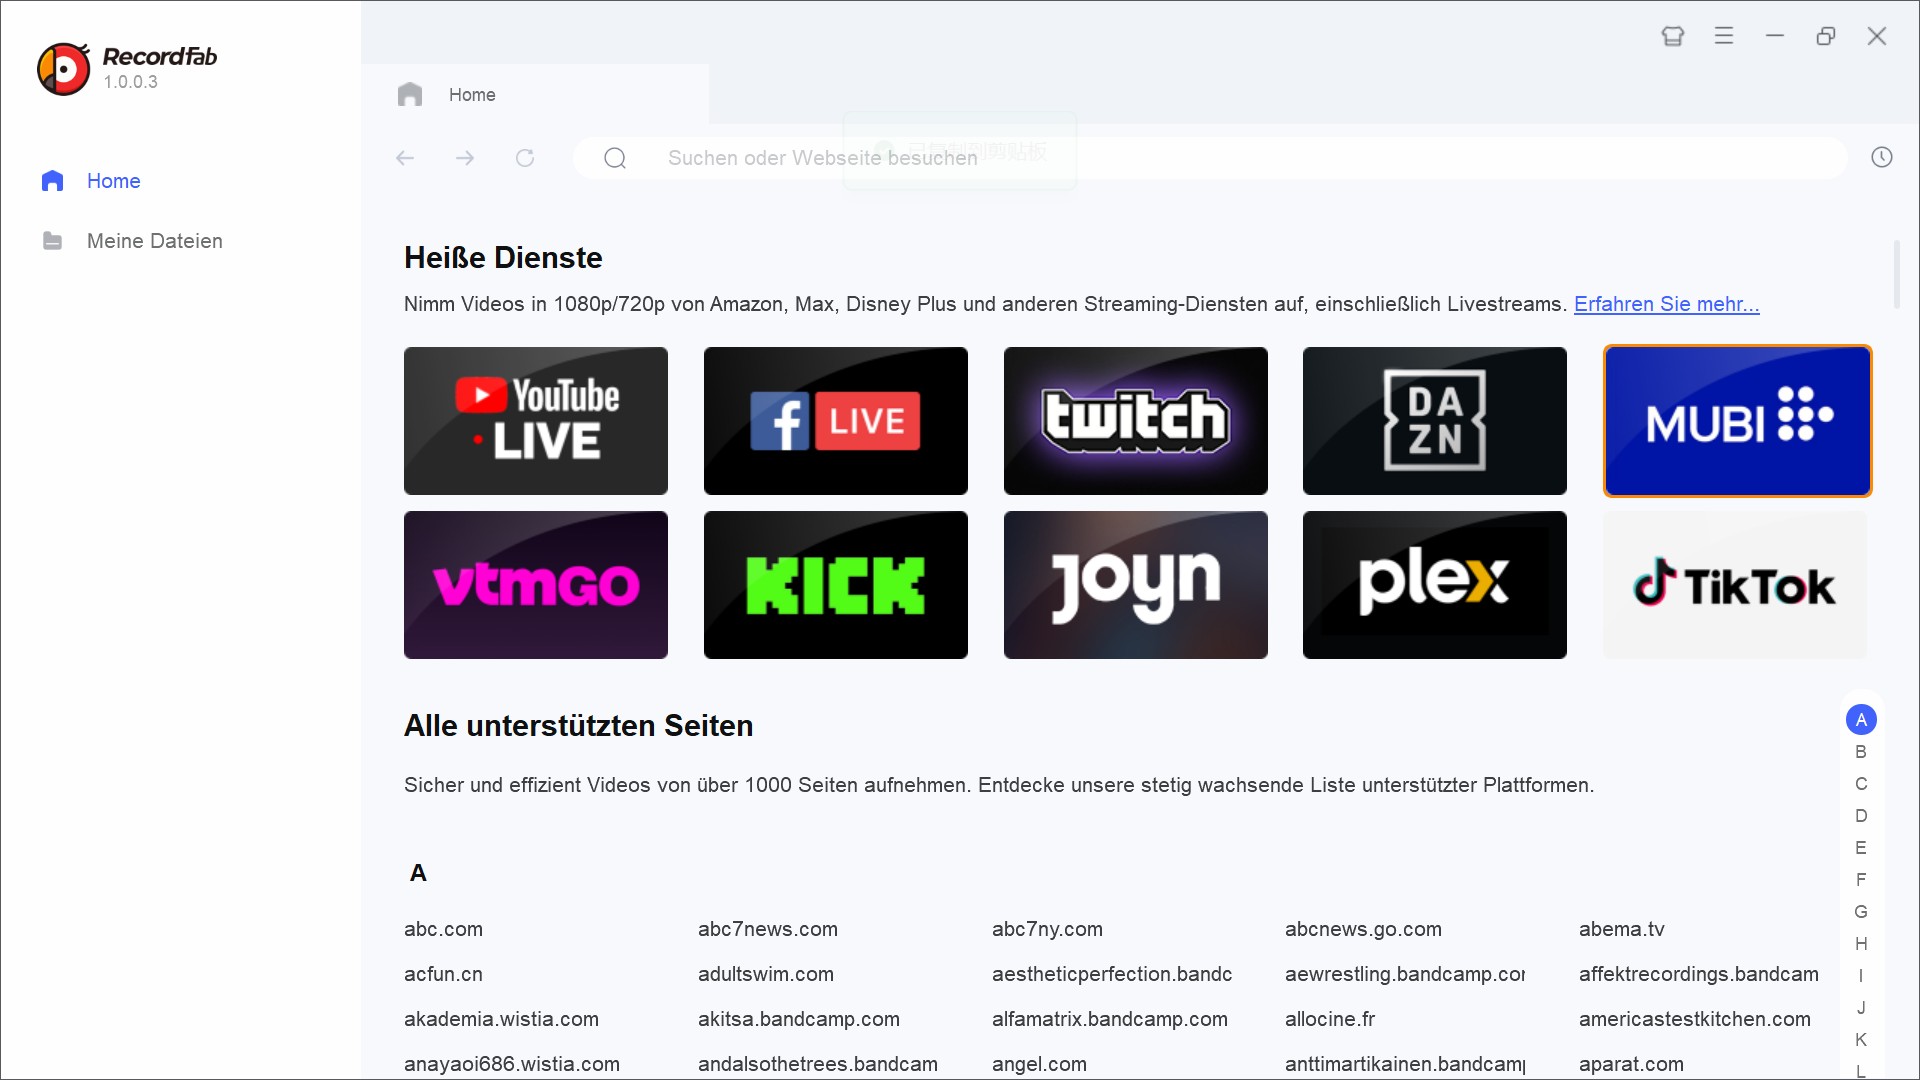
Task: Open abc7news.com site link
Action: click(x=768, y=929)
